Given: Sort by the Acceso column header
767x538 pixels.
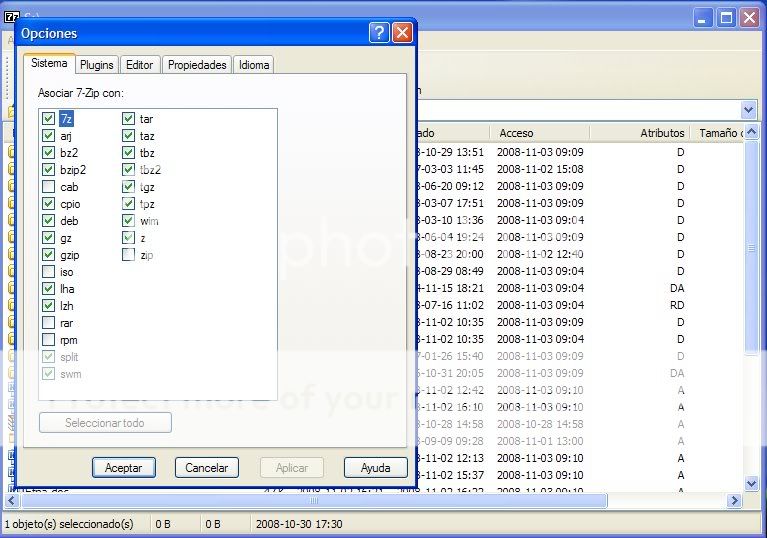Looking at the screenshot, I should (540, 133).
